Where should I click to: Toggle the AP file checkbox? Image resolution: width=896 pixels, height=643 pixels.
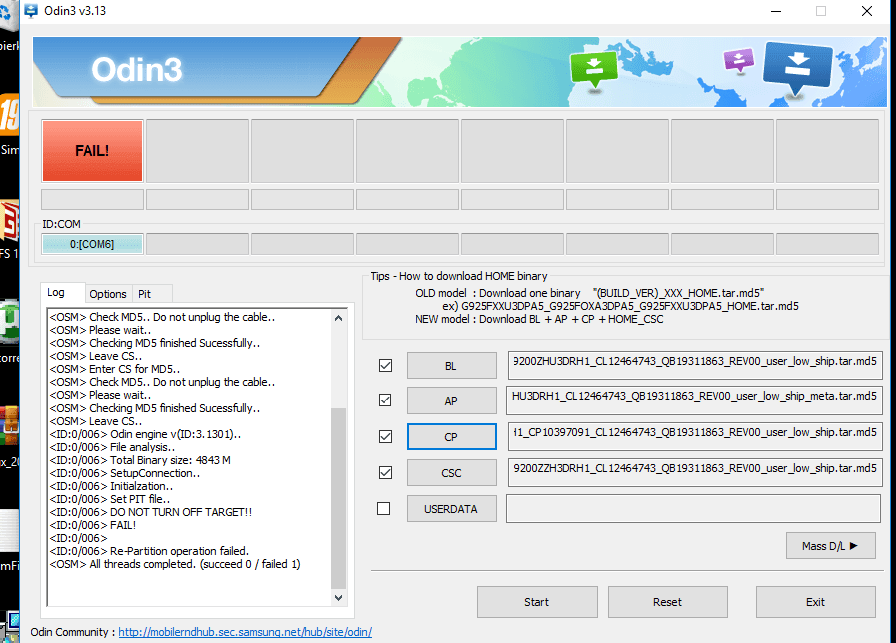pyautogui.click(x=386, y=400)
